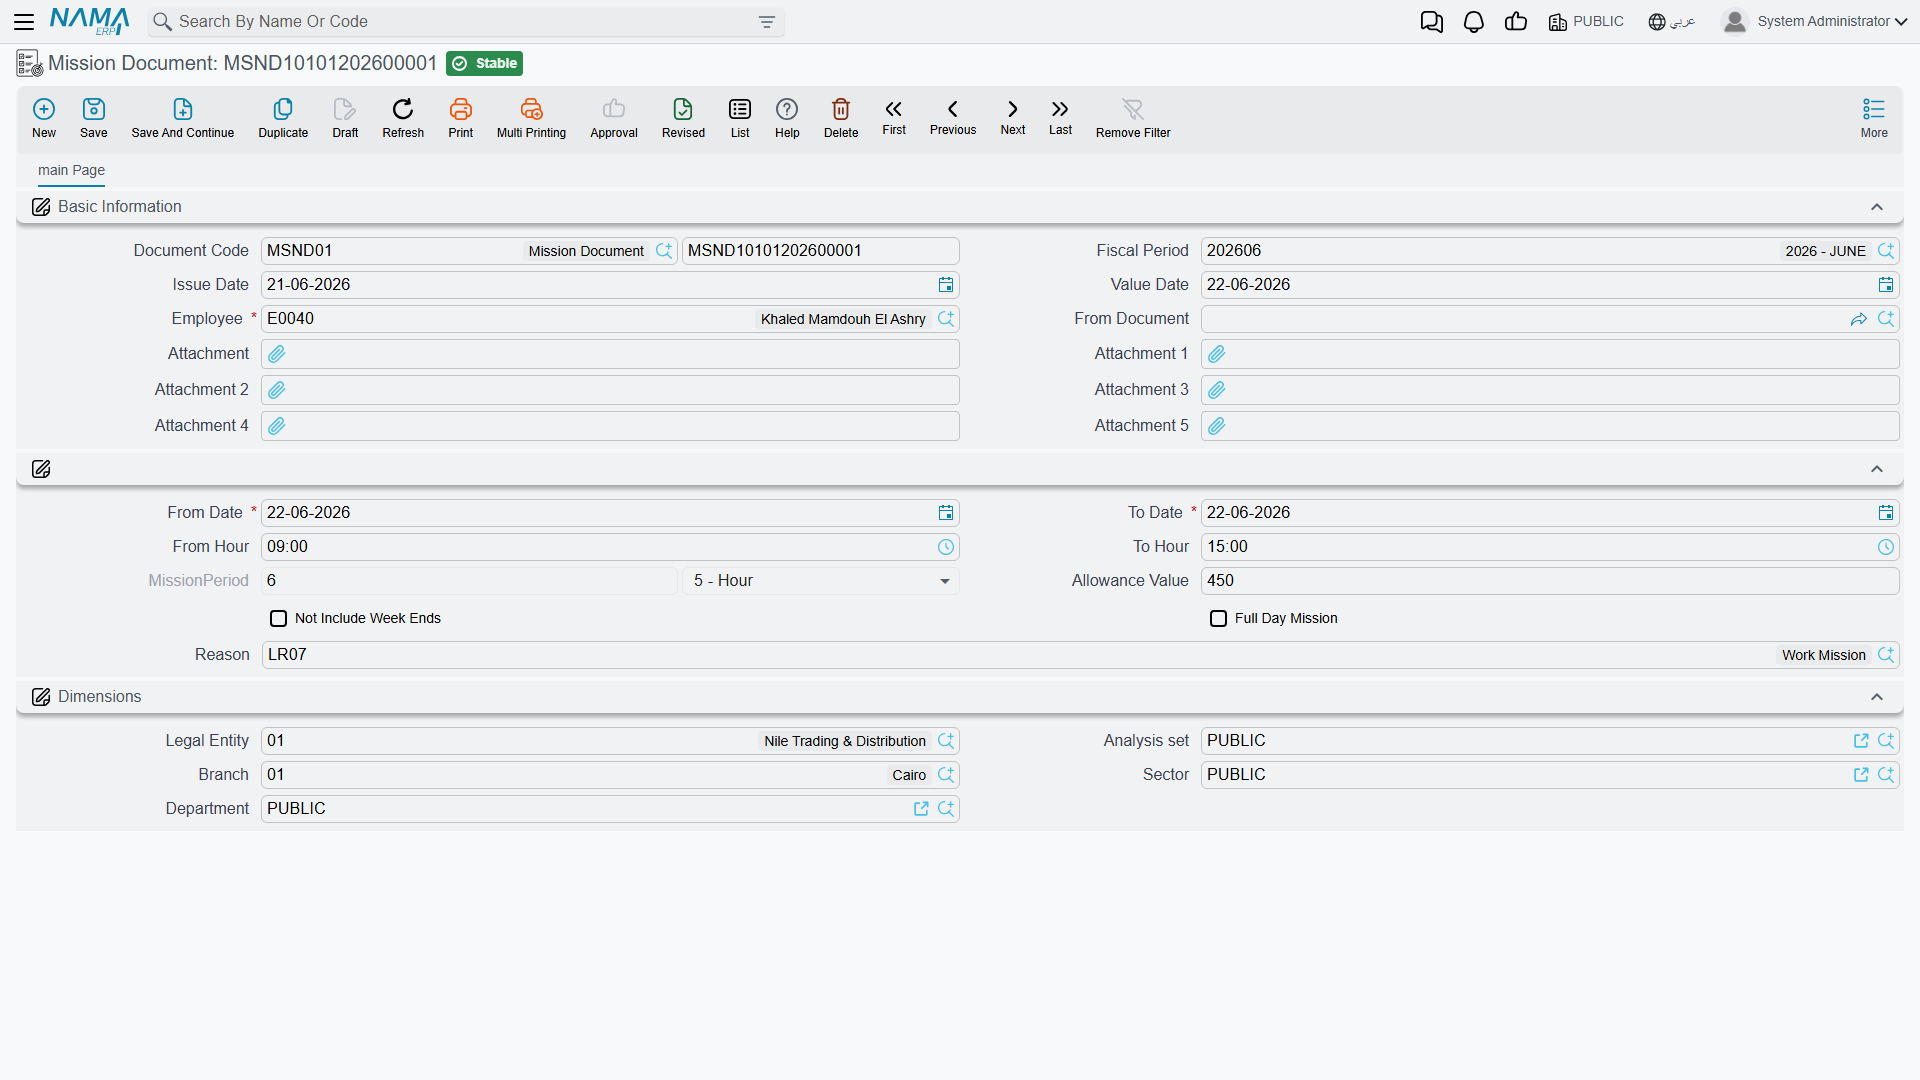Click the NAMA ERP logo
Image resolution: width=1920 pixels, height=1080 pixels.
point(90,21)
